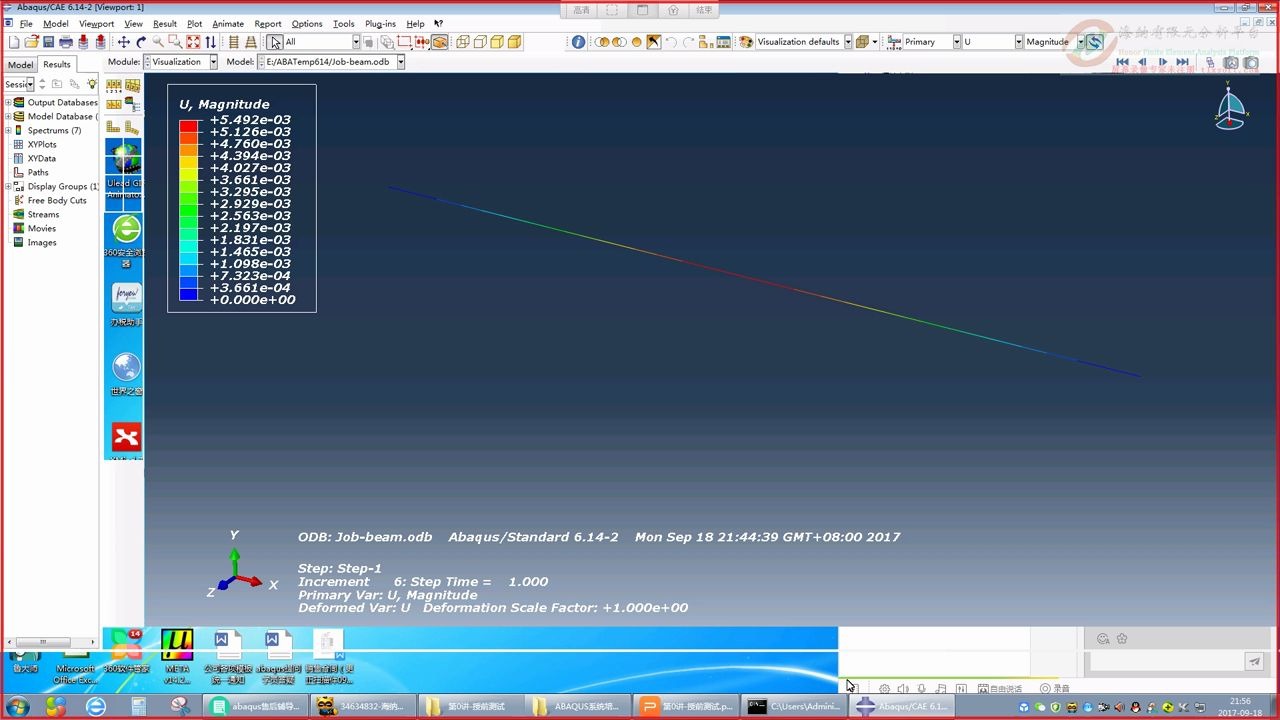The image size is (1280, 720).
Task: Open the Plot menu
Action: tap(194, 23)
